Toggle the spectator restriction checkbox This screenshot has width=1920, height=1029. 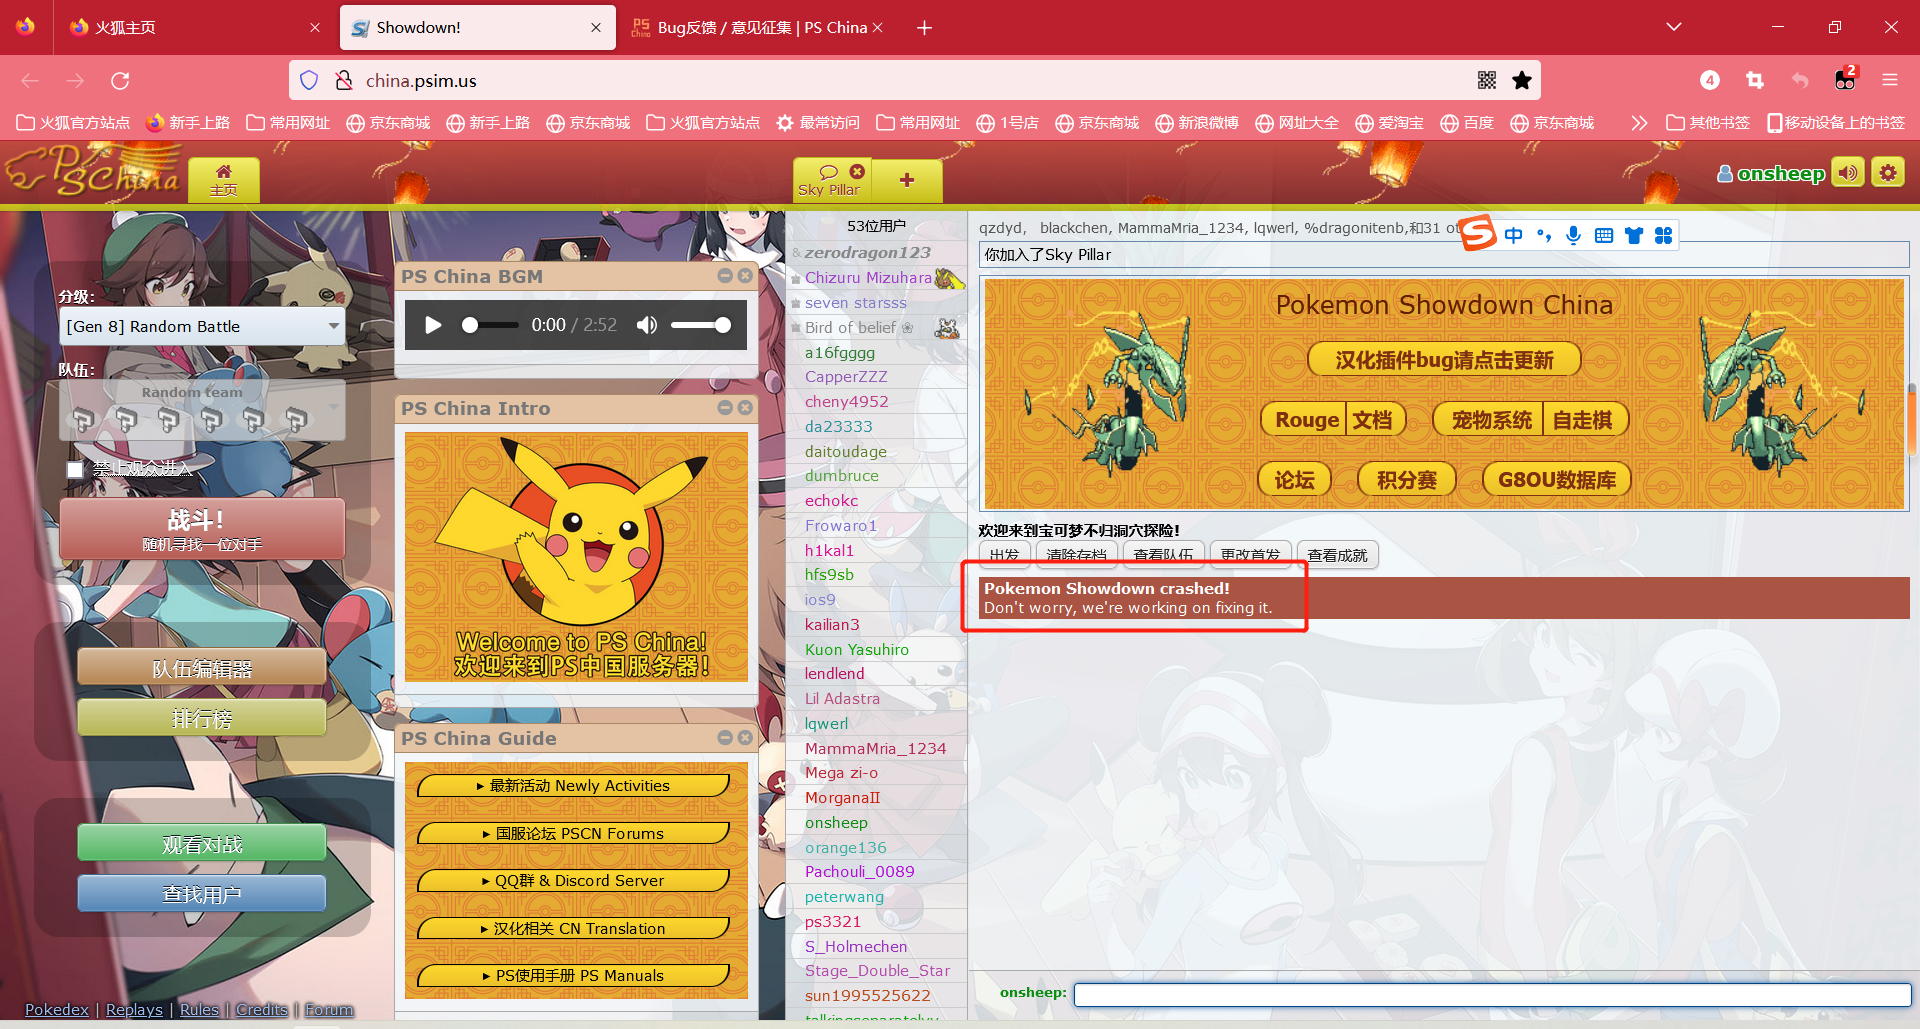(x=75, y=469)
